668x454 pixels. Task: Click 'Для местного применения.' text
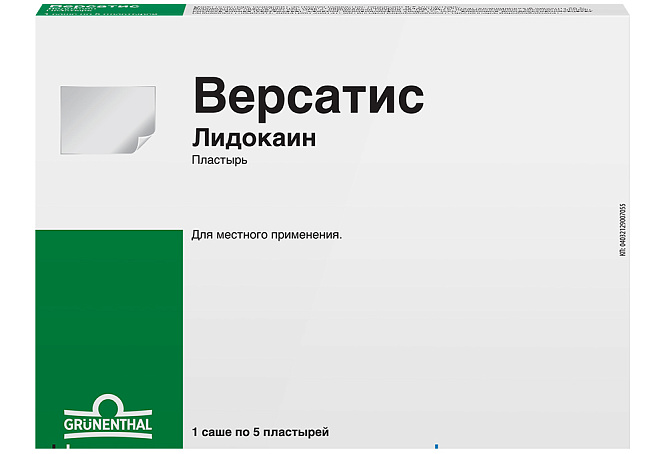click(267, 235)
